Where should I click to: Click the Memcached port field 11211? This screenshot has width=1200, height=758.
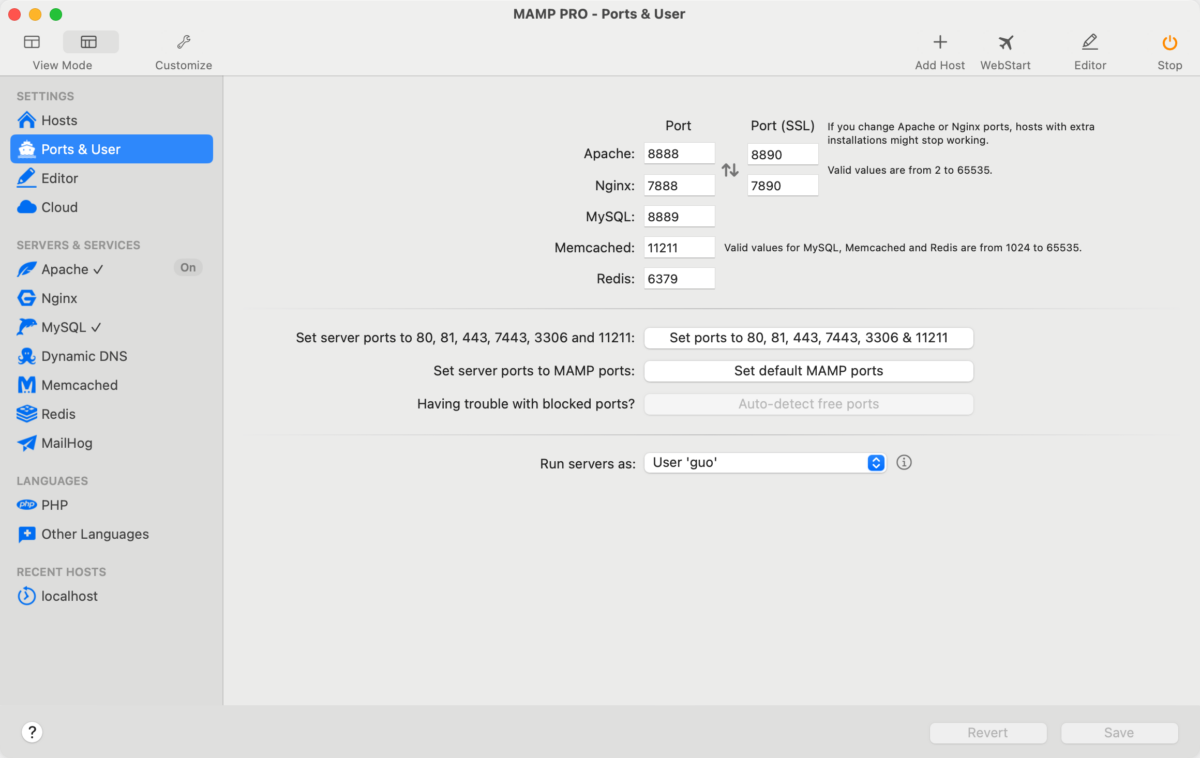pyautogui.click(x=679, y=247)
